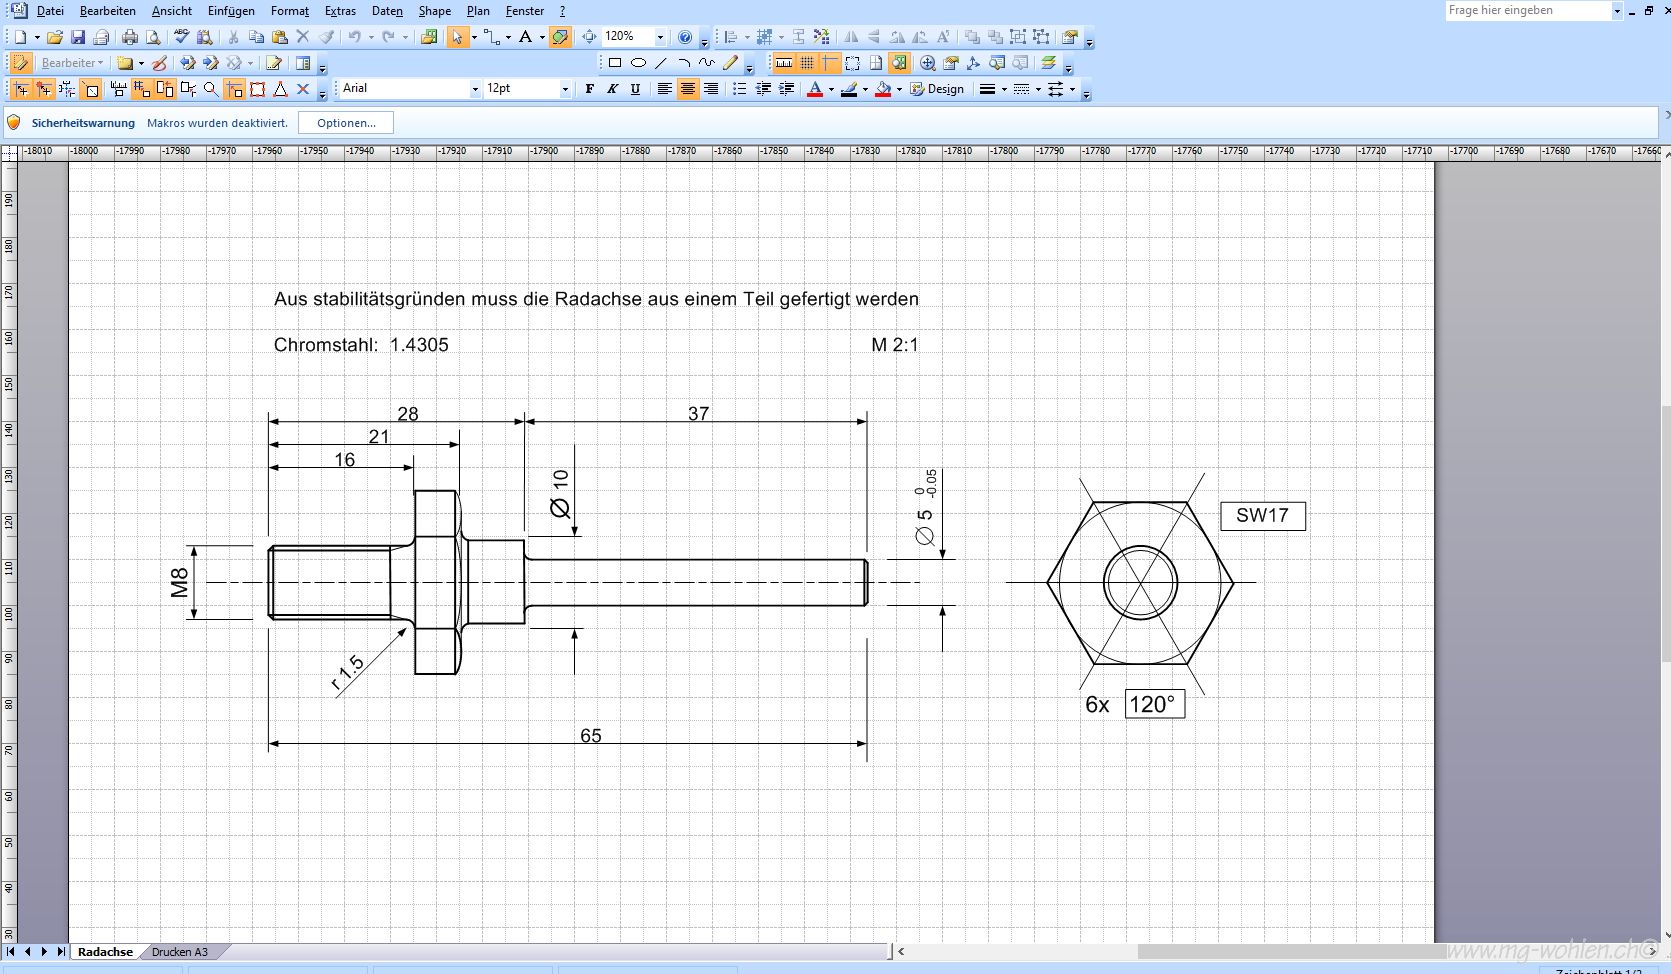
Task: Expand the line ends dropdown
Action: tap(1072, 89)
